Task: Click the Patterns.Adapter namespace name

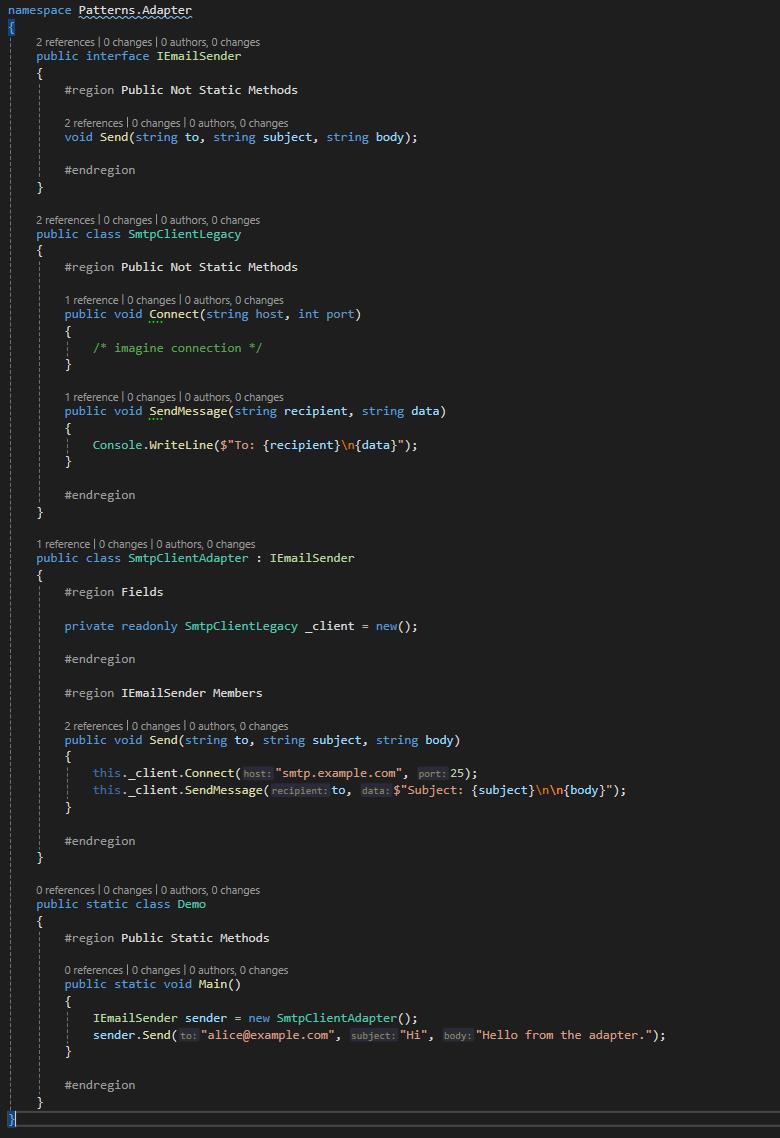Action: pyautogui.click(x=135, y=10)
